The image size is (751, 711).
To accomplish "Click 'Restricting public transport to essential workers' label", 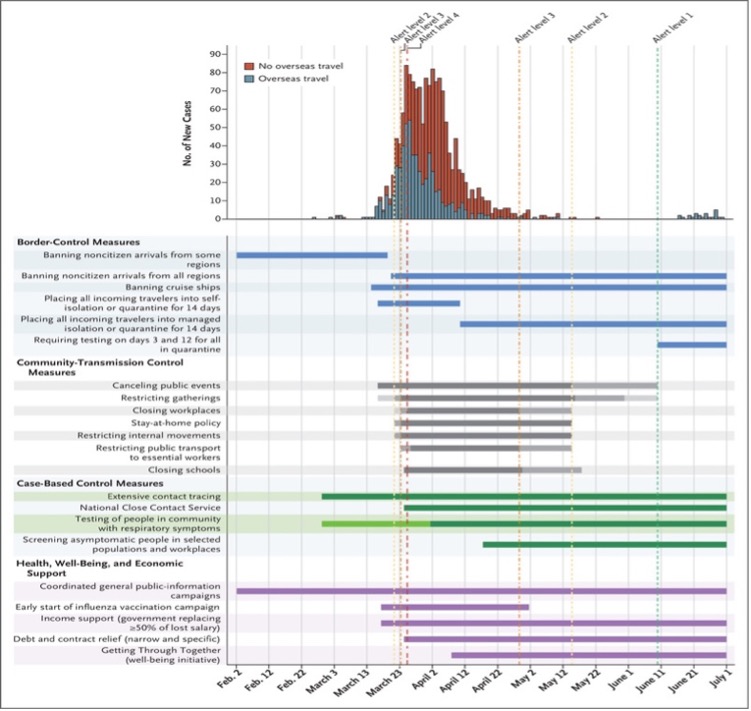I will [159, 453].
